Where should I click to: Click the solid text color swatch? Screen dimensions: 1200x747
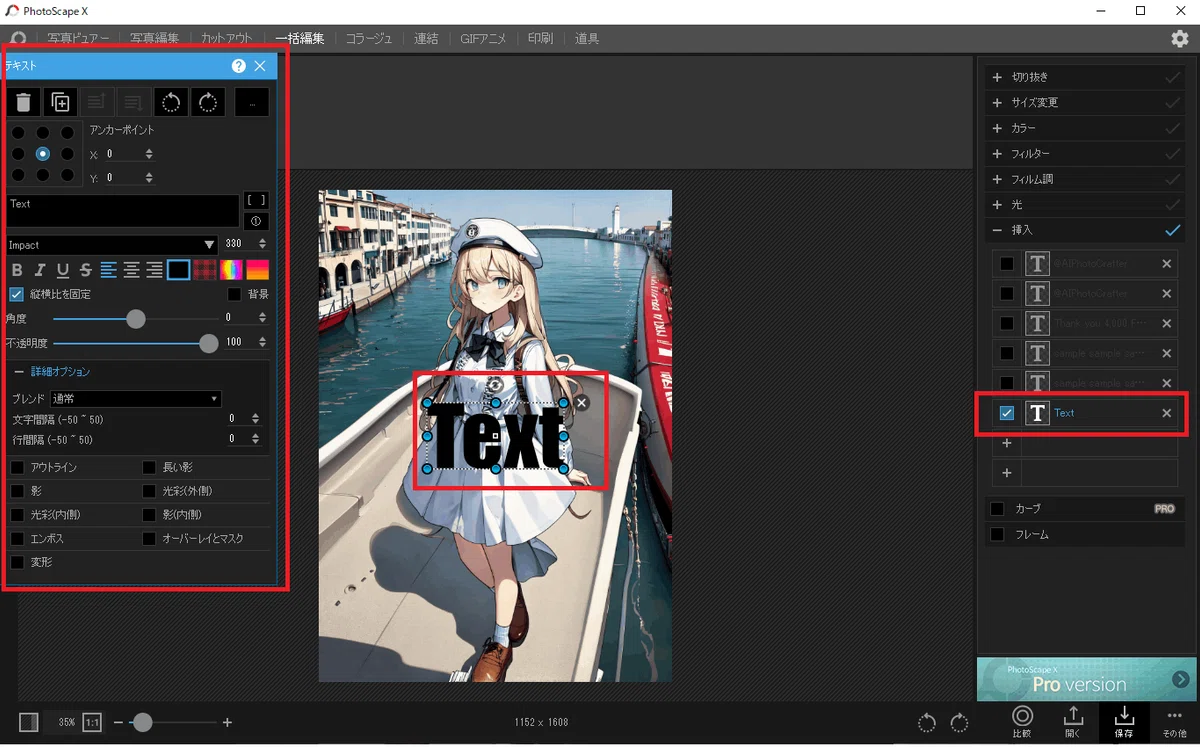178,270
